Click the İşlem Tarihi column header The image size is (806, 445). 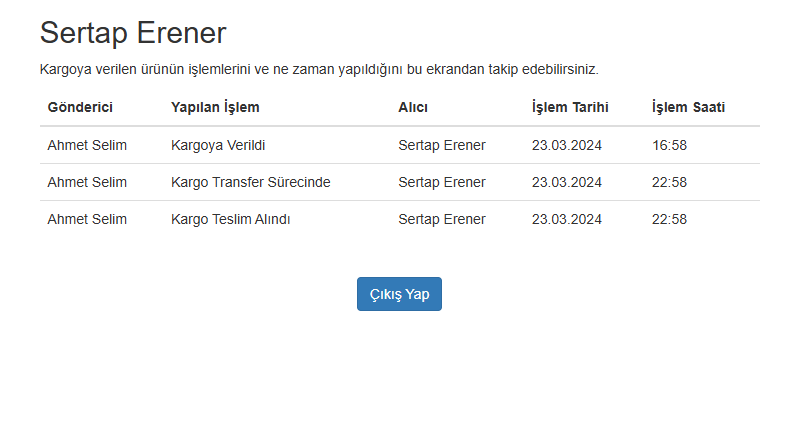[x=570, y=107]
